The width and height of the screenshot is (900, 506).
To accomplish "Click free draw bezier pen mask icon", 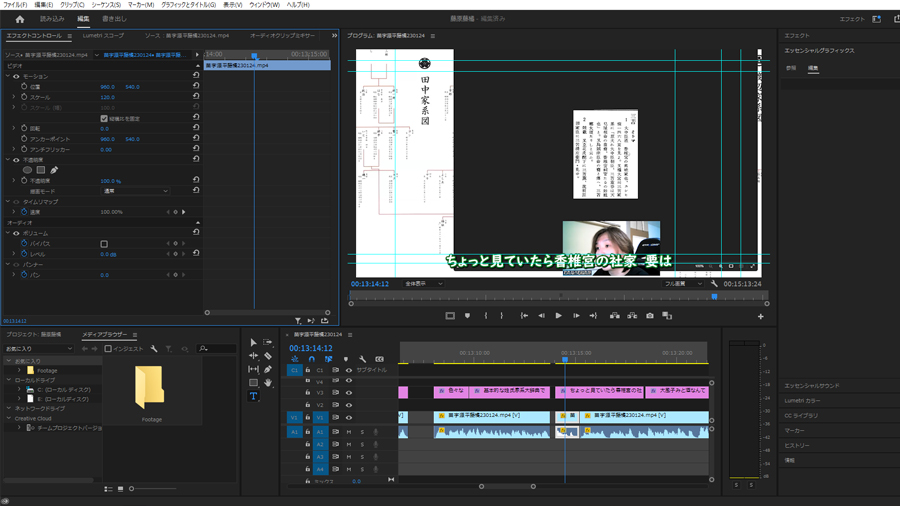I will 54,170.
